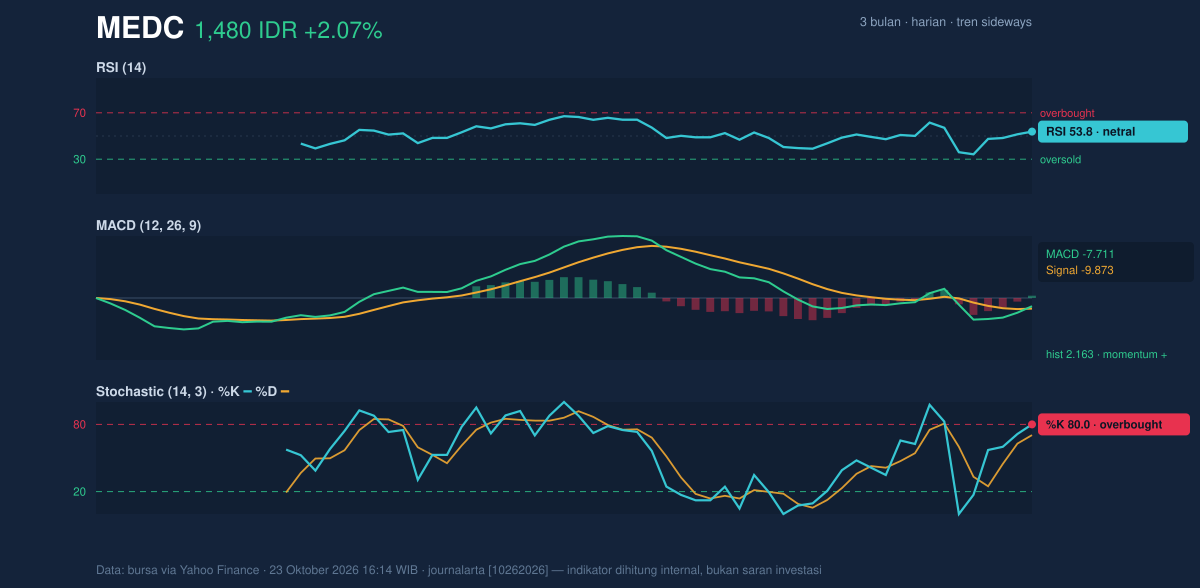Click the red %K endpoint dot
The width and height of the screenshot is (1200, 588).
[x=1032, y=425]
